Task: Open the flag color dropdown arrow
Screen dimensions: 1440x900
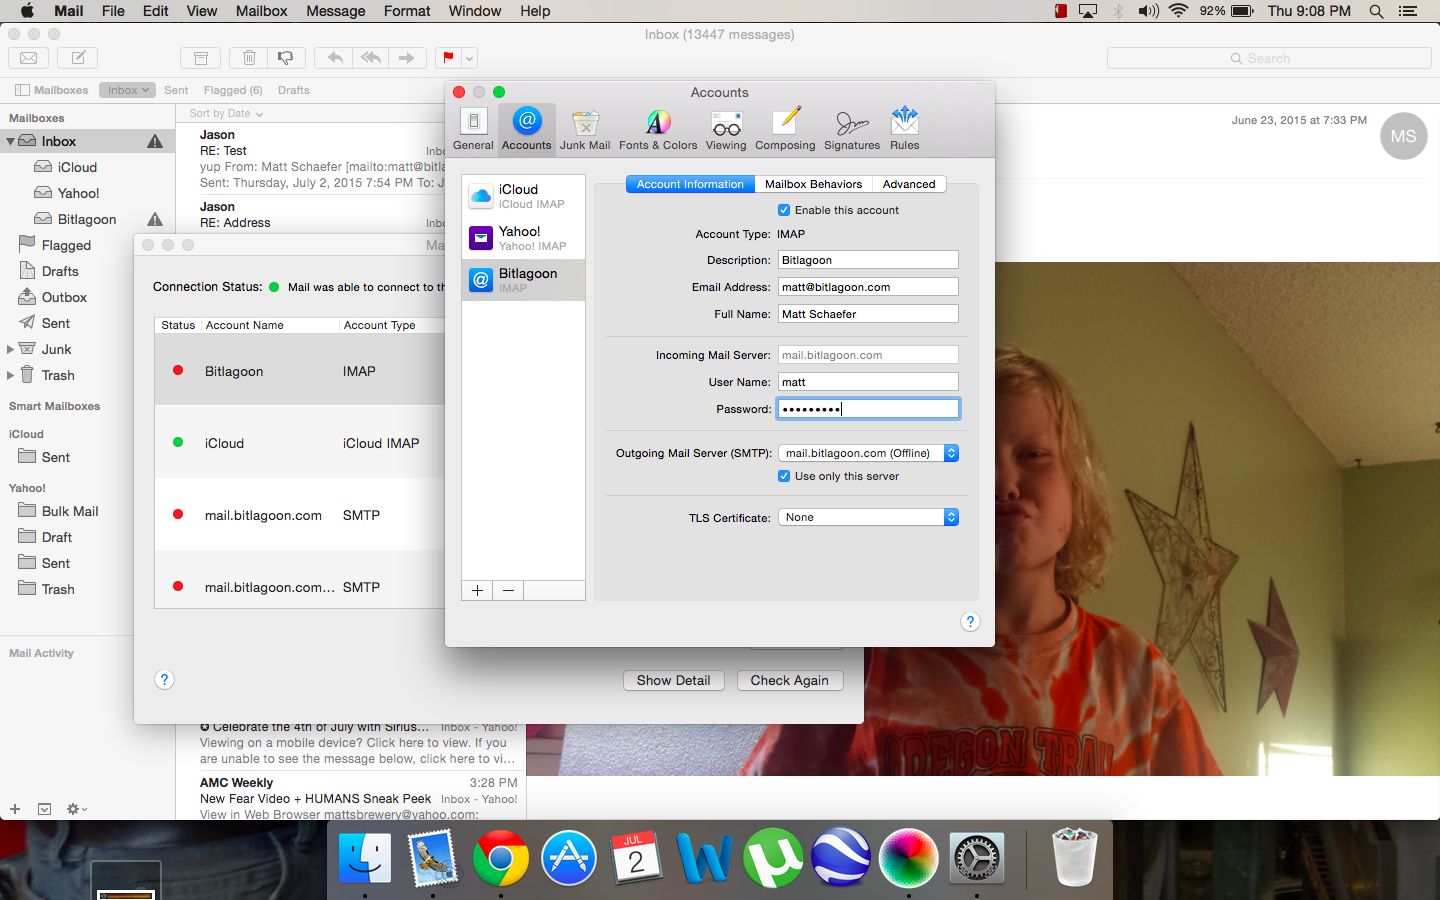Action: pos(470,58)
